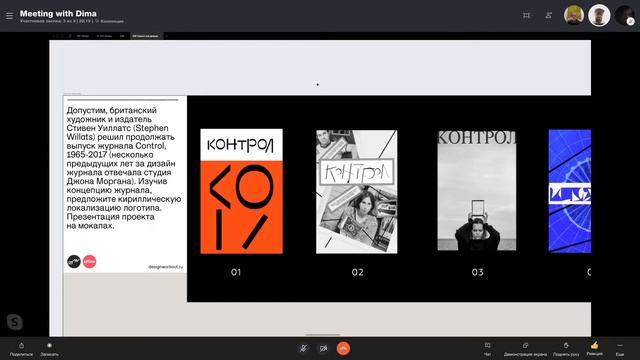Toggle the camera video button
This screenshot has width=640, height=360.
[x=323, y=349]
